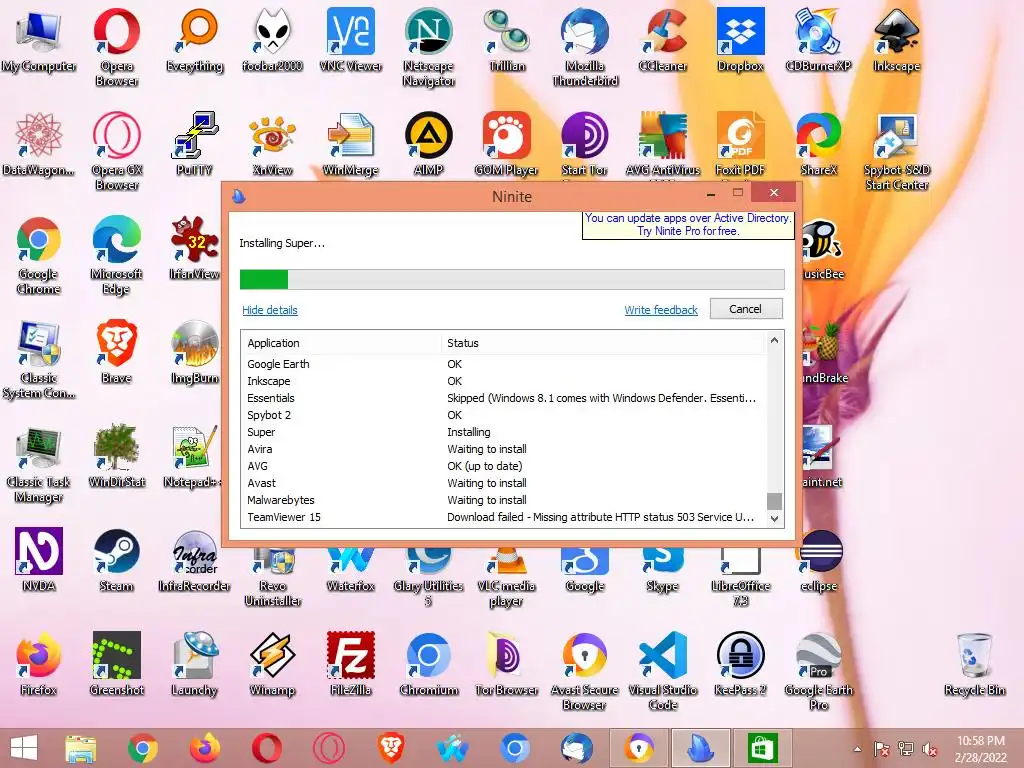Select the Avira row in list
This screenshot has height=768, width=1024.
pyautogui.click(x=504, y=449)
